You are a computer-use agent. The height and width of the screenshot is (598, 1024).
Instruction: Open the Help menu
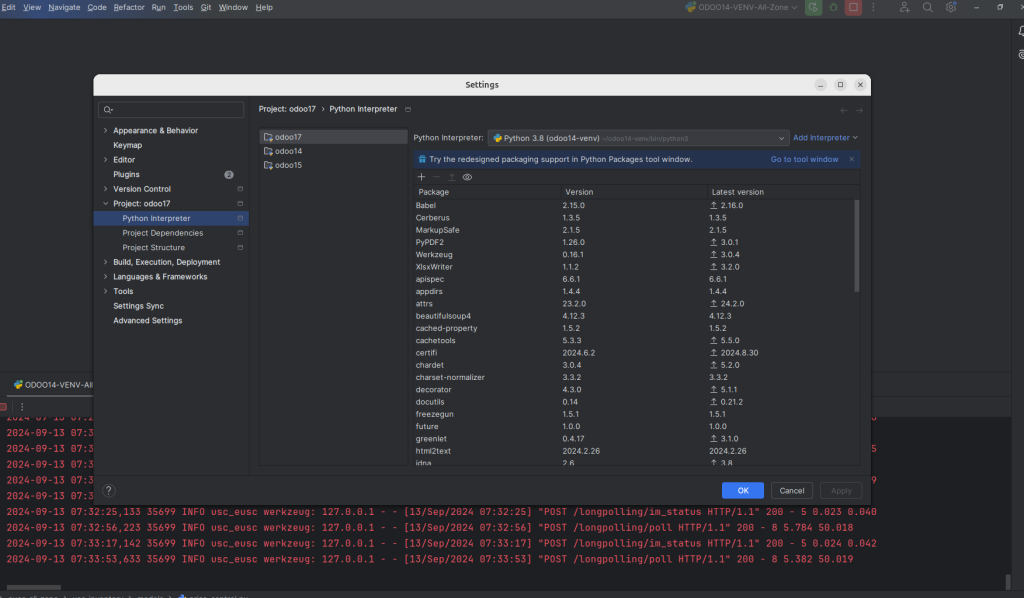coord(264,8)
